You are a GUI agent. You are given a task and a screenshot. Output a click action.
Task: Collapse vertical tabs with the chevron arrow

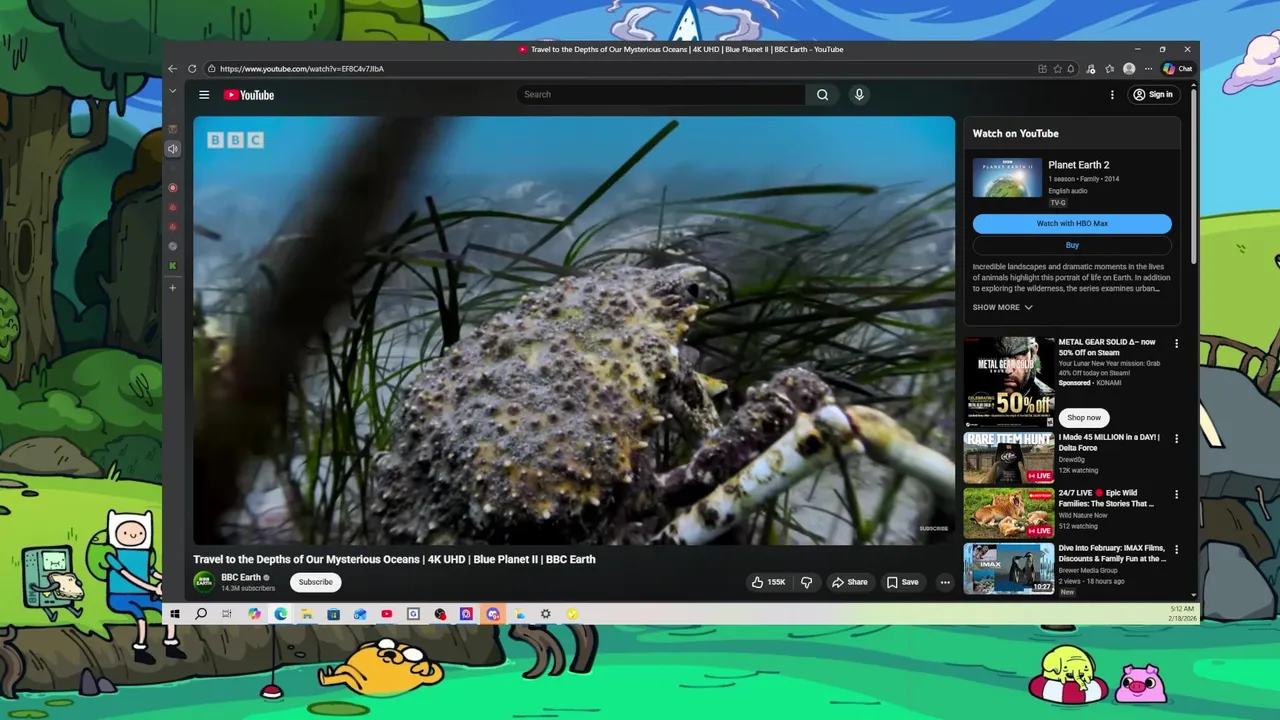[172, 91]
